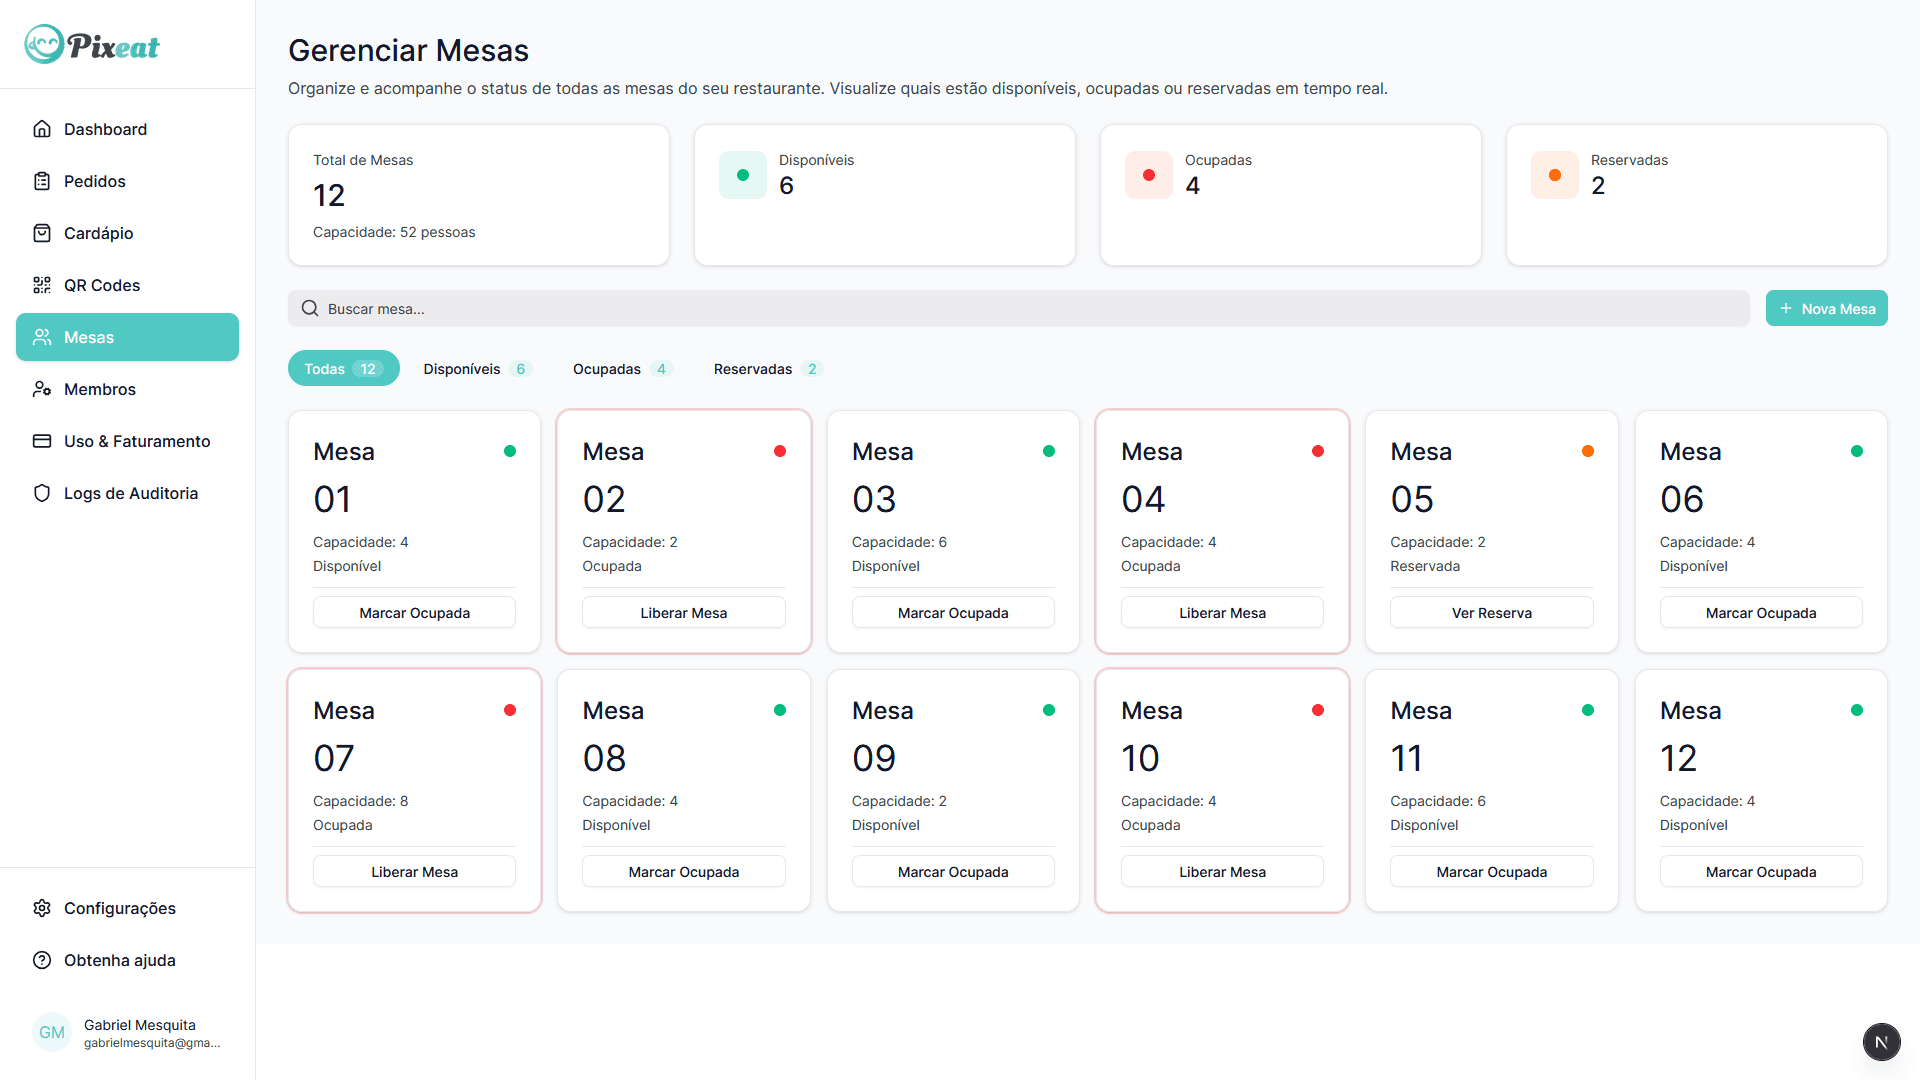
Task: Click the Configurações gear icon
Action: point(42,908)
